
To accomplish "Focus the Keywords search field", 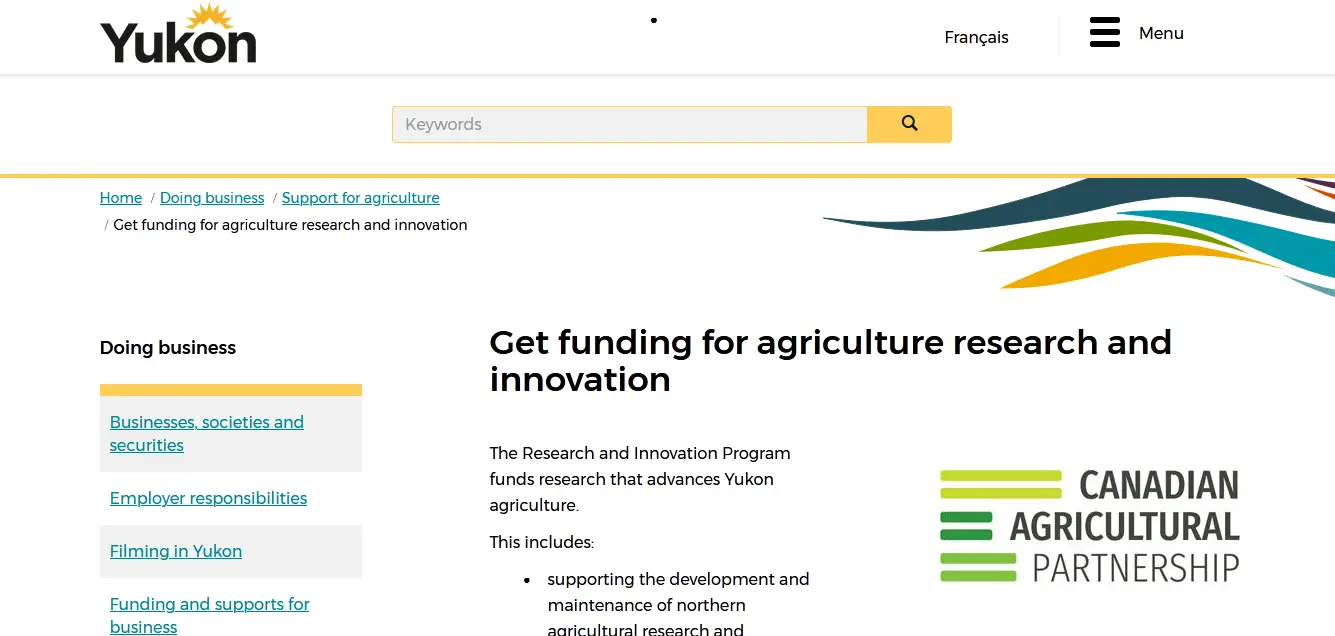I will pyautogui.click(x=629, y=125).
